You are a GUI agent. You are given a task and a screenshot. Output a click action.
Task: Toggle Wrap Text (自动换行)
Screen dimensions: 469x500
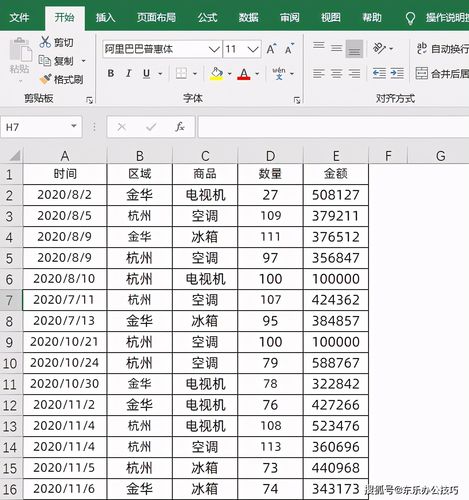click(443, 49)
